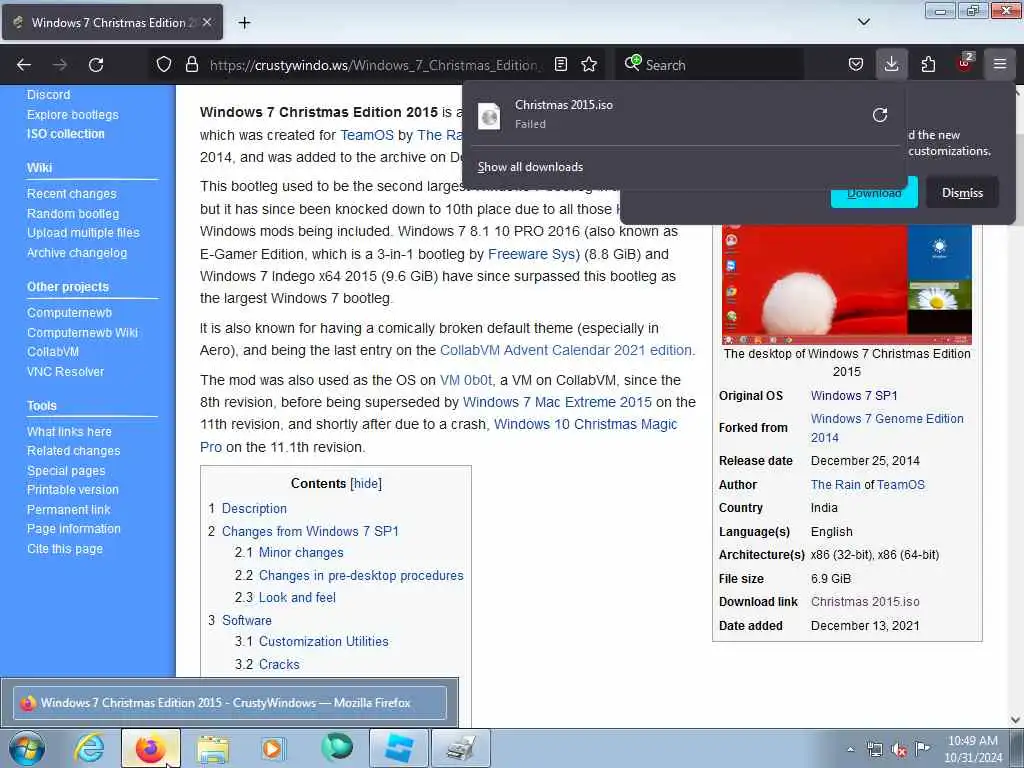Open a new browser tab

click(244, 22)
